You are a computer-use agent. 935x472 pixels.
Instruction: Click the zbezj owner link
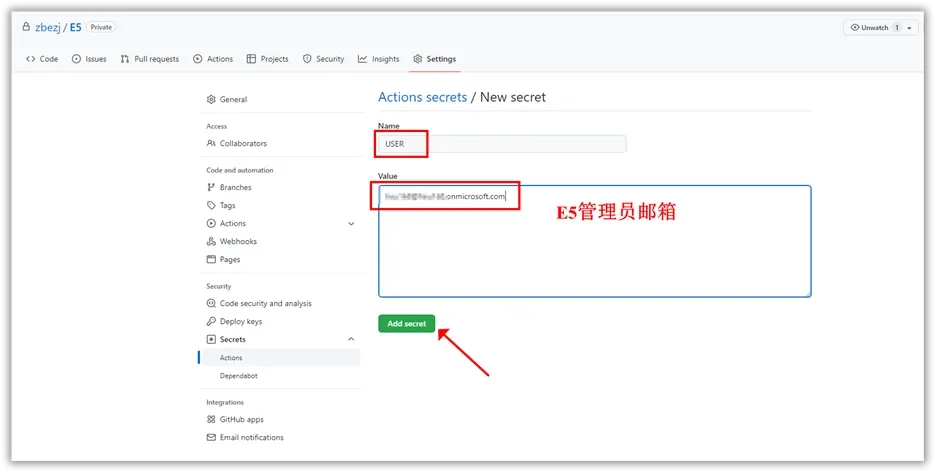pyautogui.click(x=48, y=27)
